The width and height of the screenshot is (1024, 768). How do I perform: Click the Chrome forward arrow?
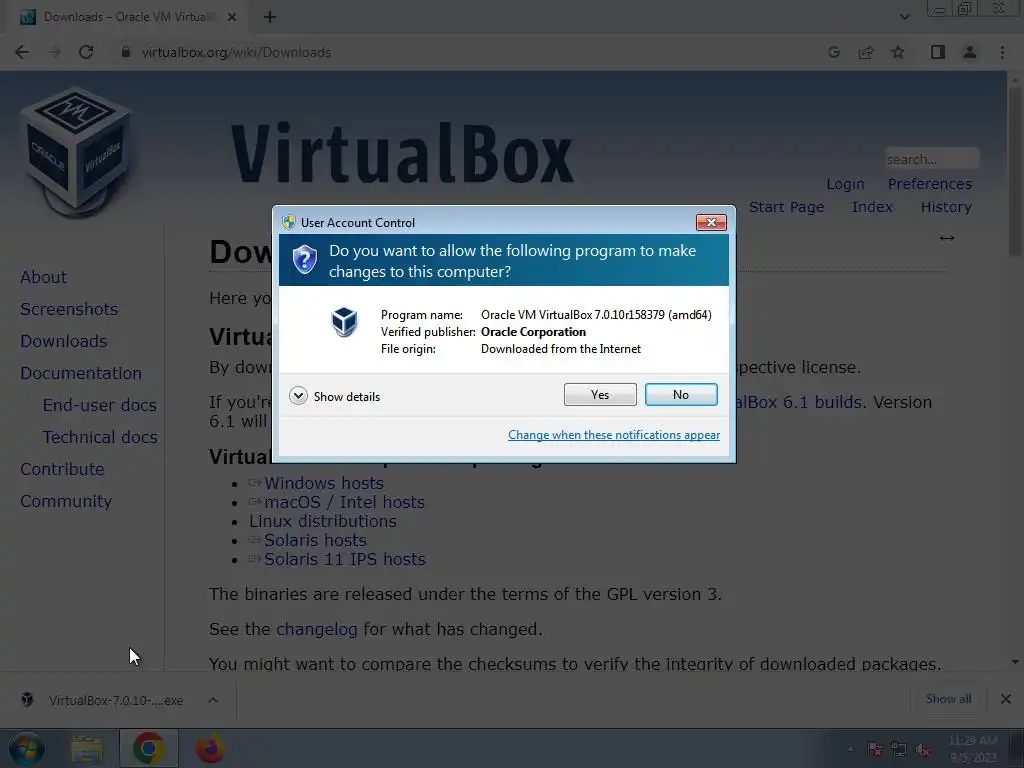(x=54, y=52)
